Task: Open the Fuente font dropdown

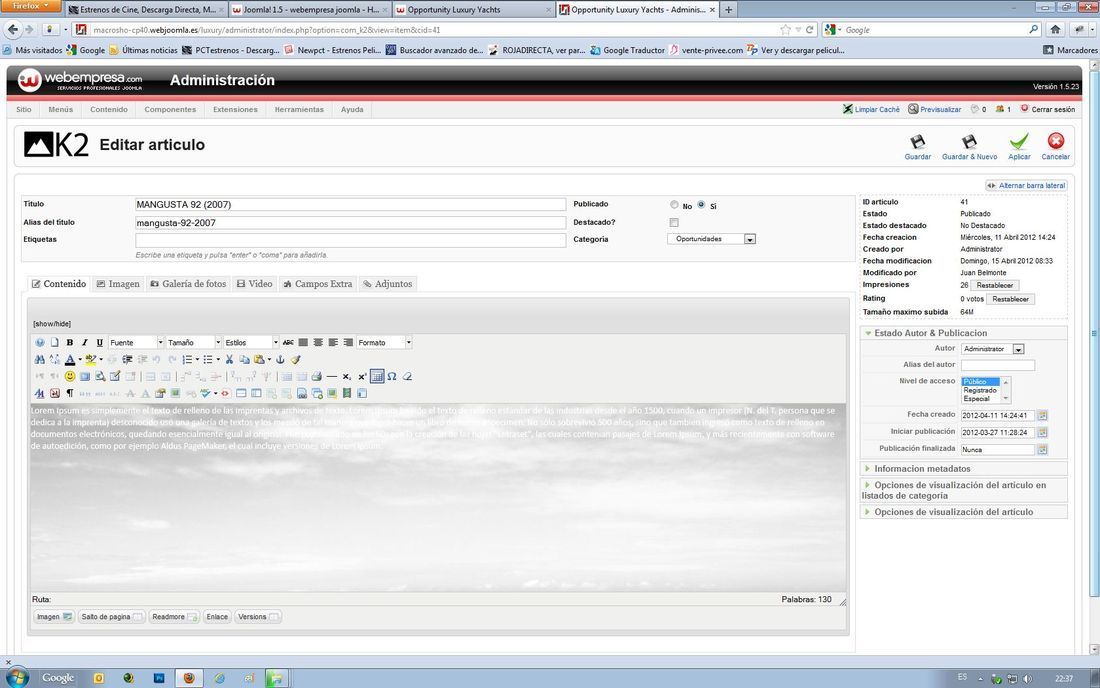Action: point(136,342)
